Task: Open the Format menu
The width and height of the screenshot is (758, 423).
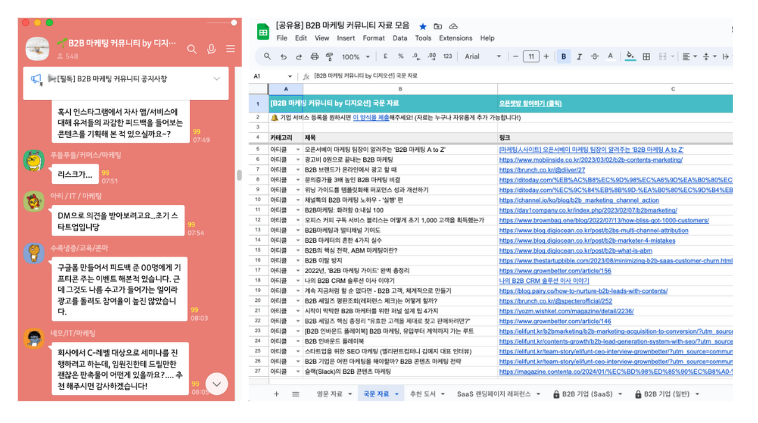Action: pos(374,38)
